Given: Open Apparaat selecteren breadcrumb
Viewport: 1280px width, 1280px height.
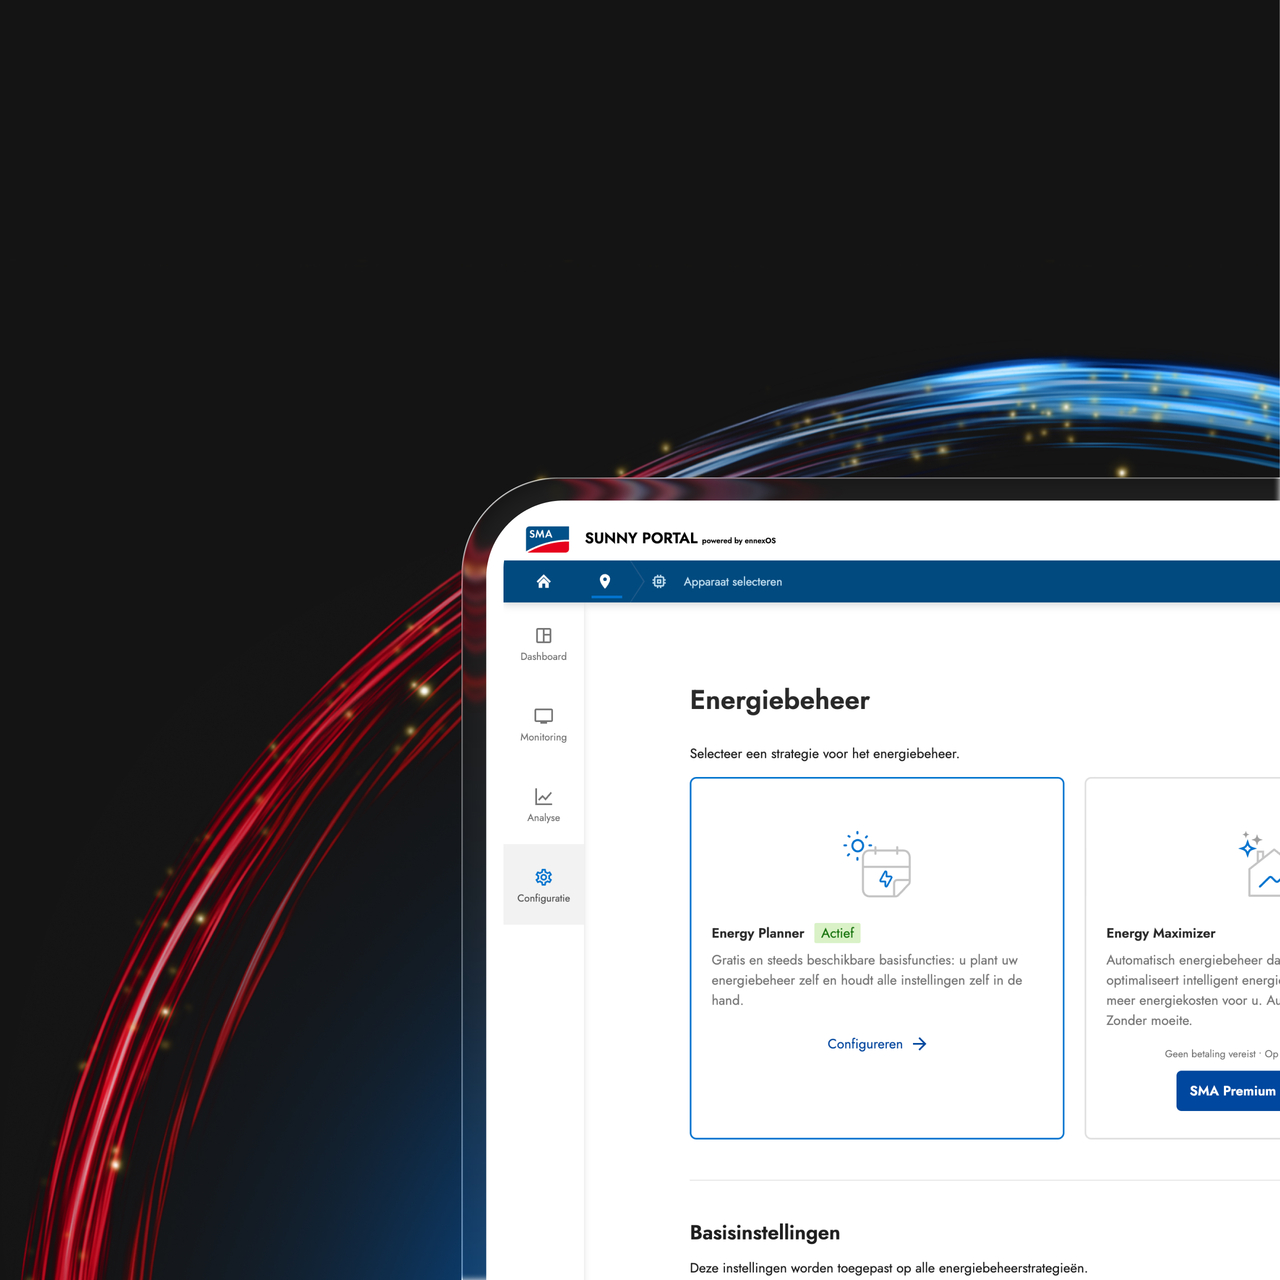Looking at the screenshot, I should (x=733, y=582).
